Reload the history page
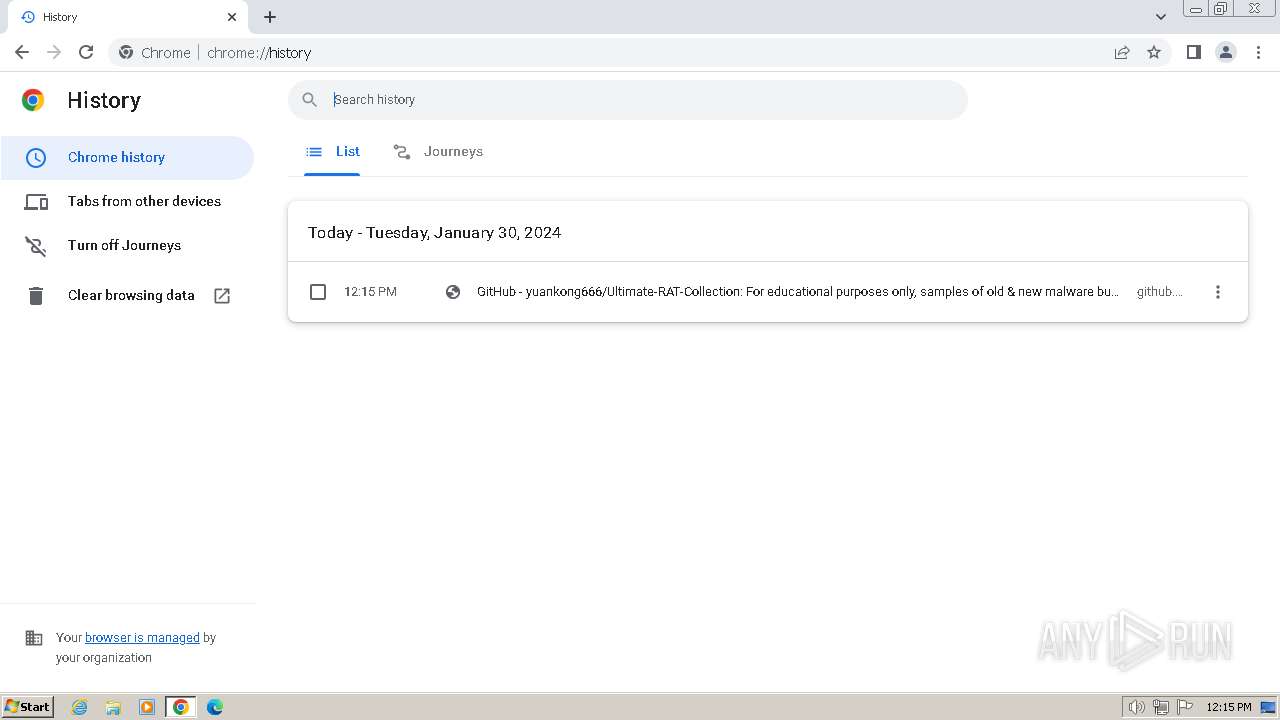The image size is (1280, 720). [x=86, y=52]
